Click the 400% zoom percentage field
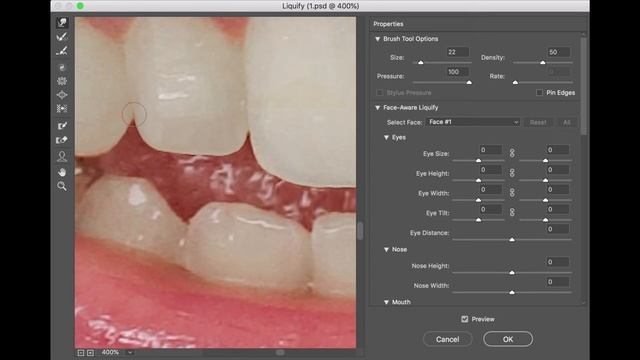Screen dimensions: 640x360 coord(110,352)
